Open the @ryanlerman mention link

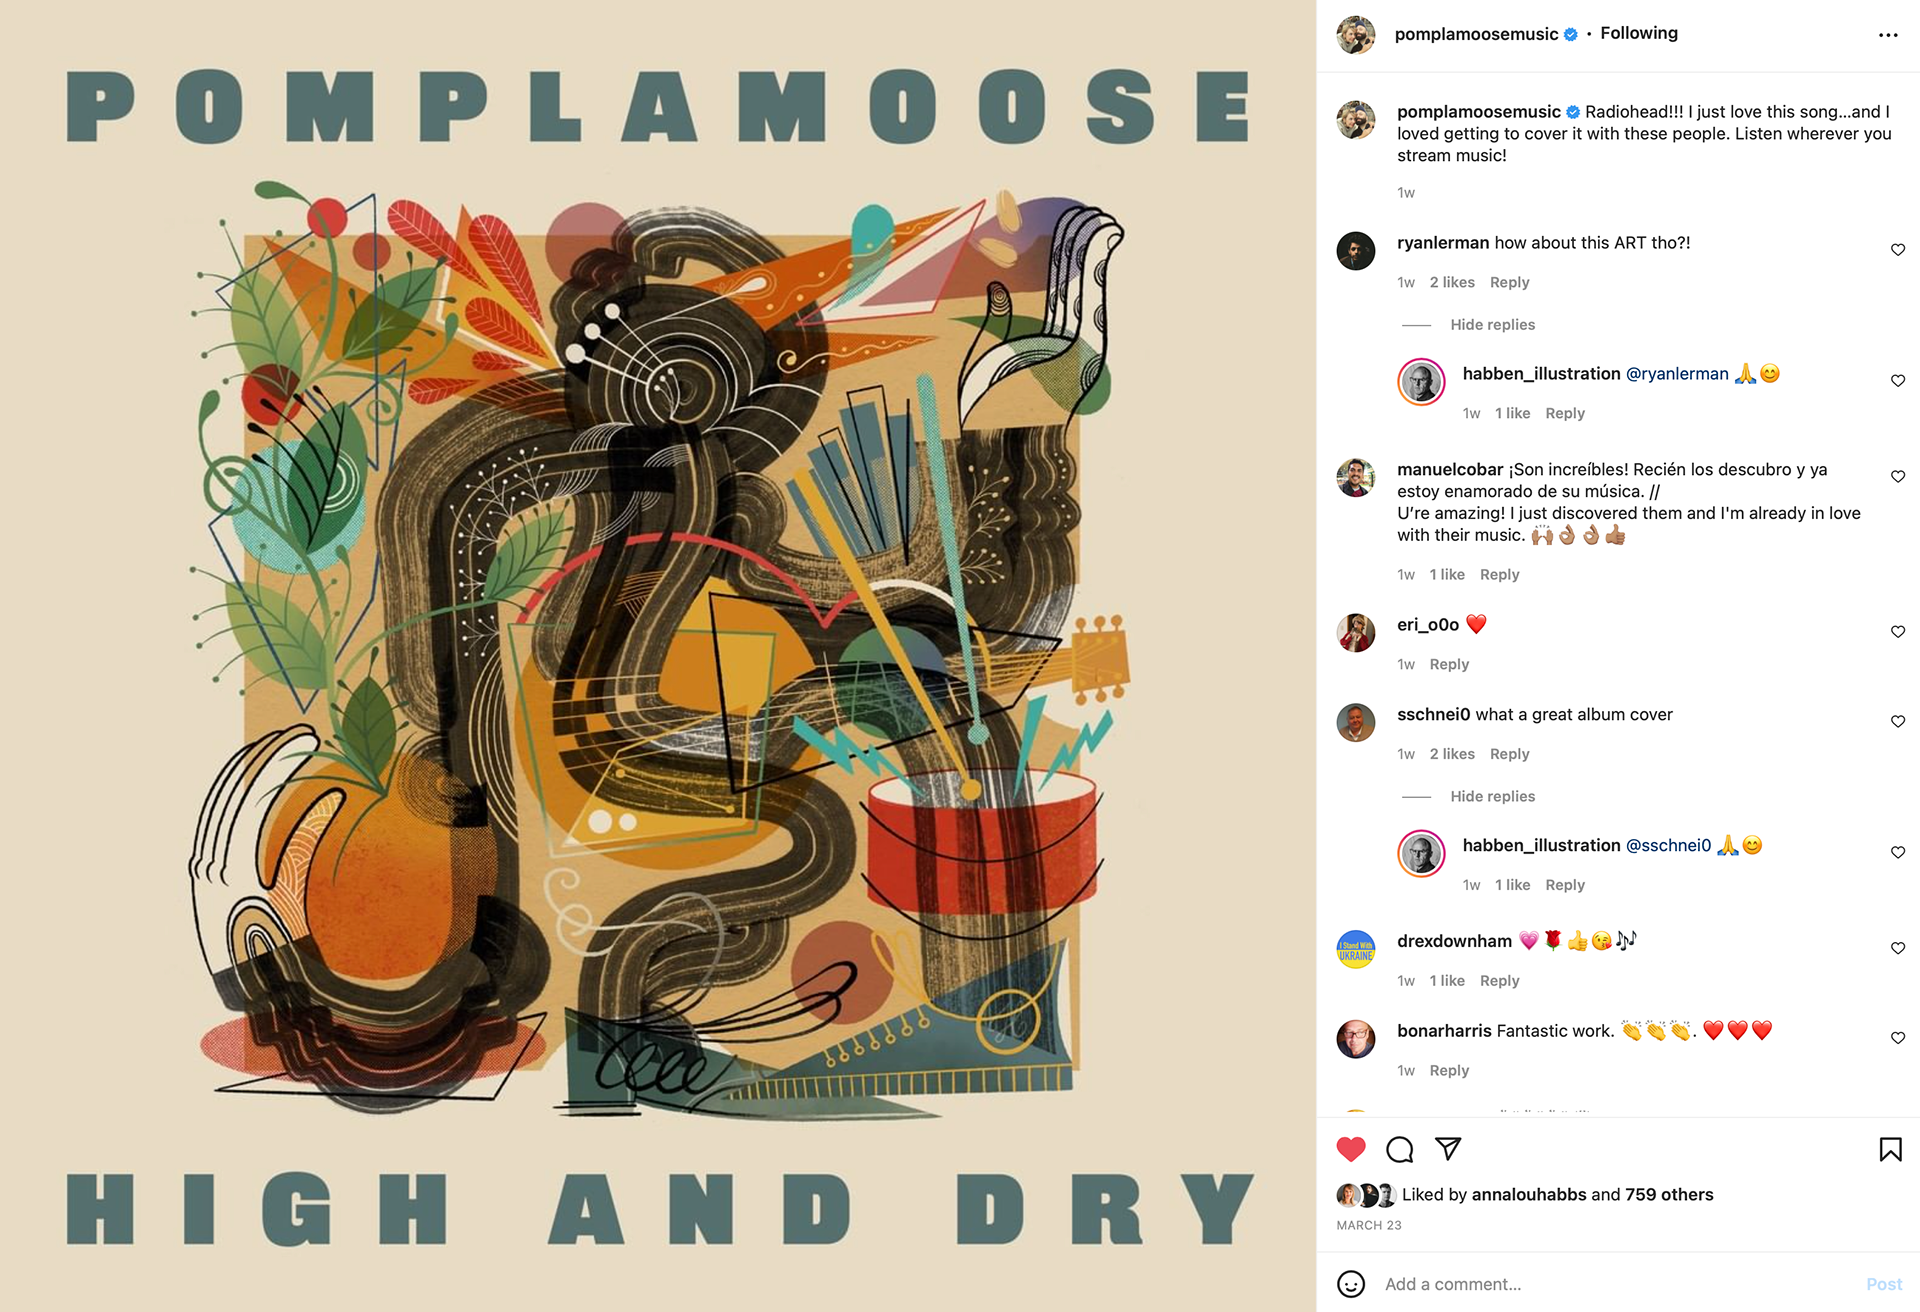click(1677, 374)
